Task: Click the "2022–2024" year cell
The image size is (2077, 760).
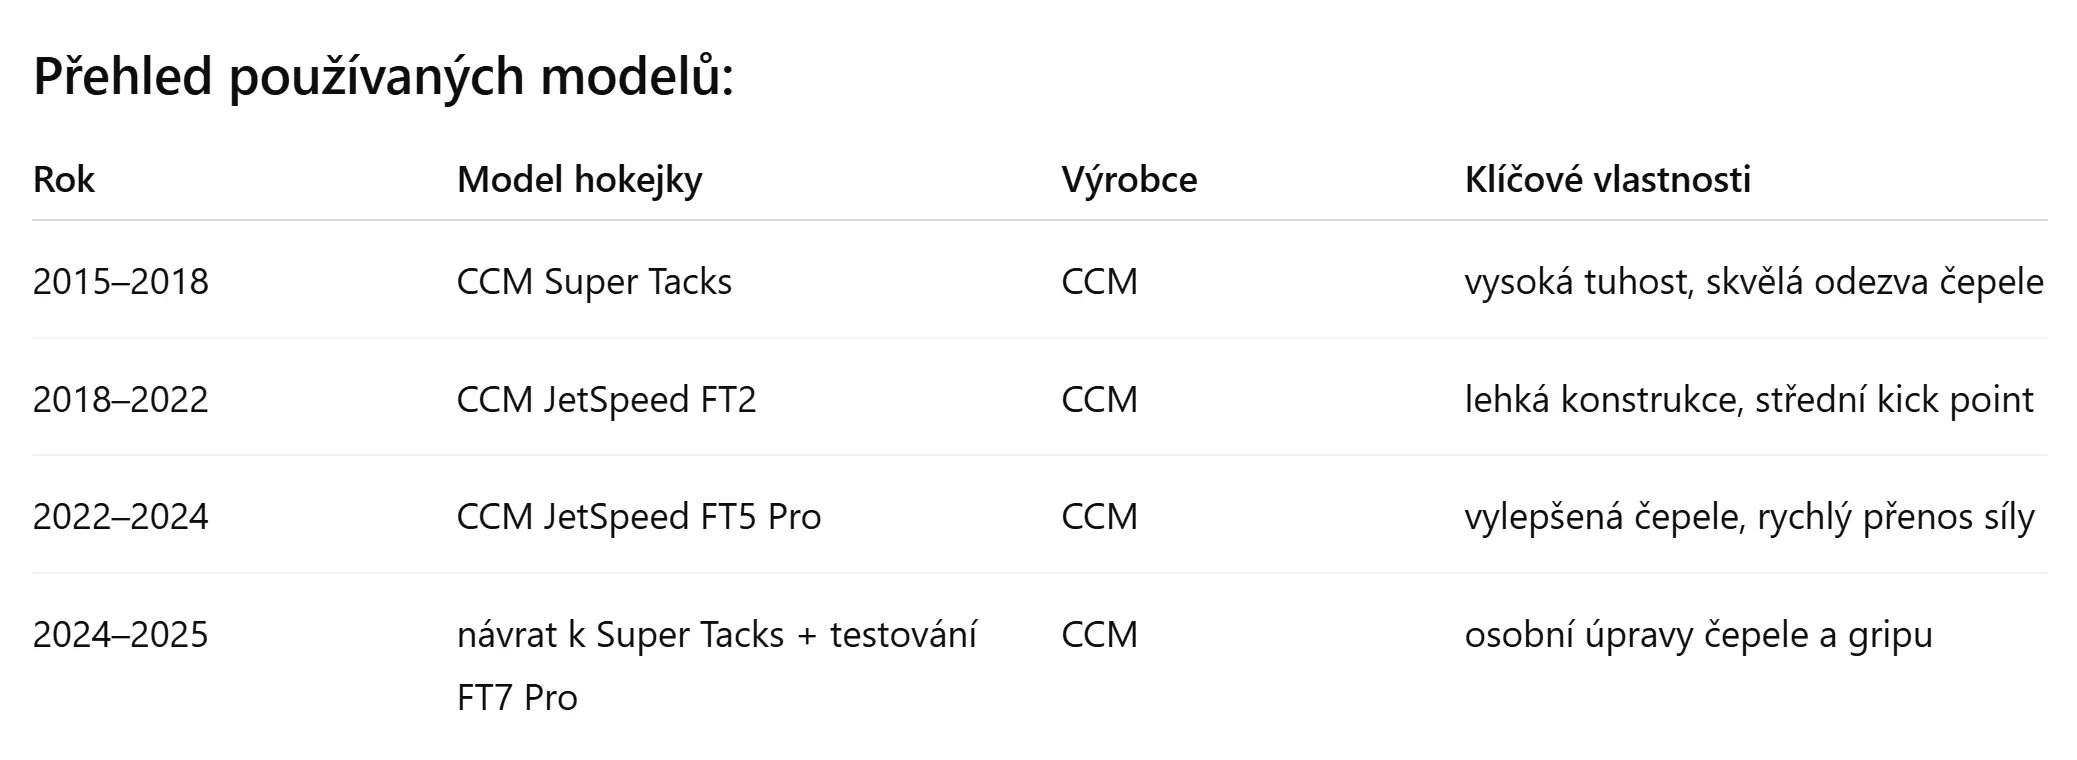Action: [120, 517]
